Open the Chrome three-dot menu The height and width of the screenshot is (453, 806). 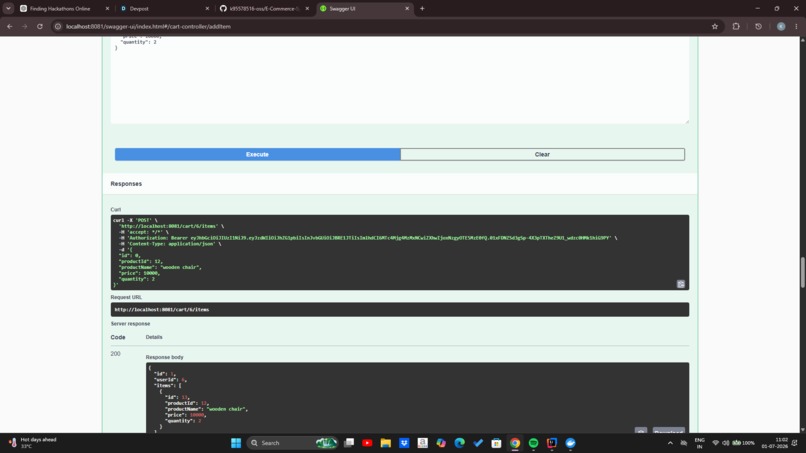[796, 26]
